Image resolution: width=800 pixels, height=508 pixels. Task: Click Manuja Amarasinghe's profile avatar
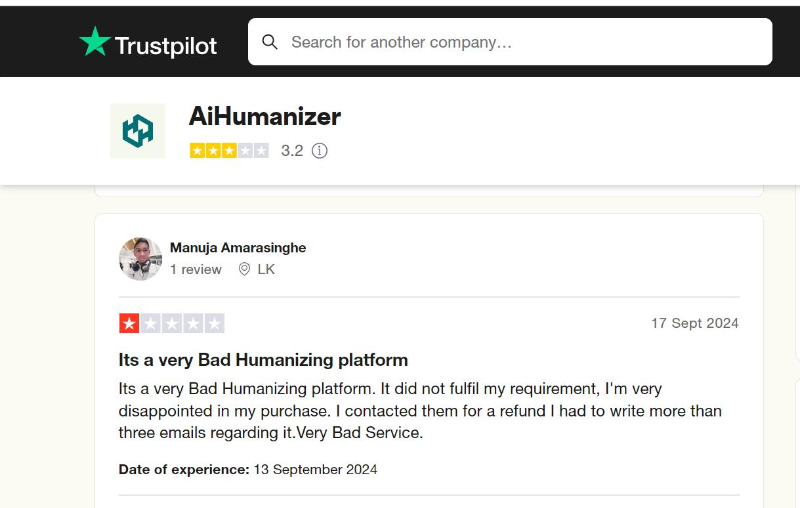point(140,258)
